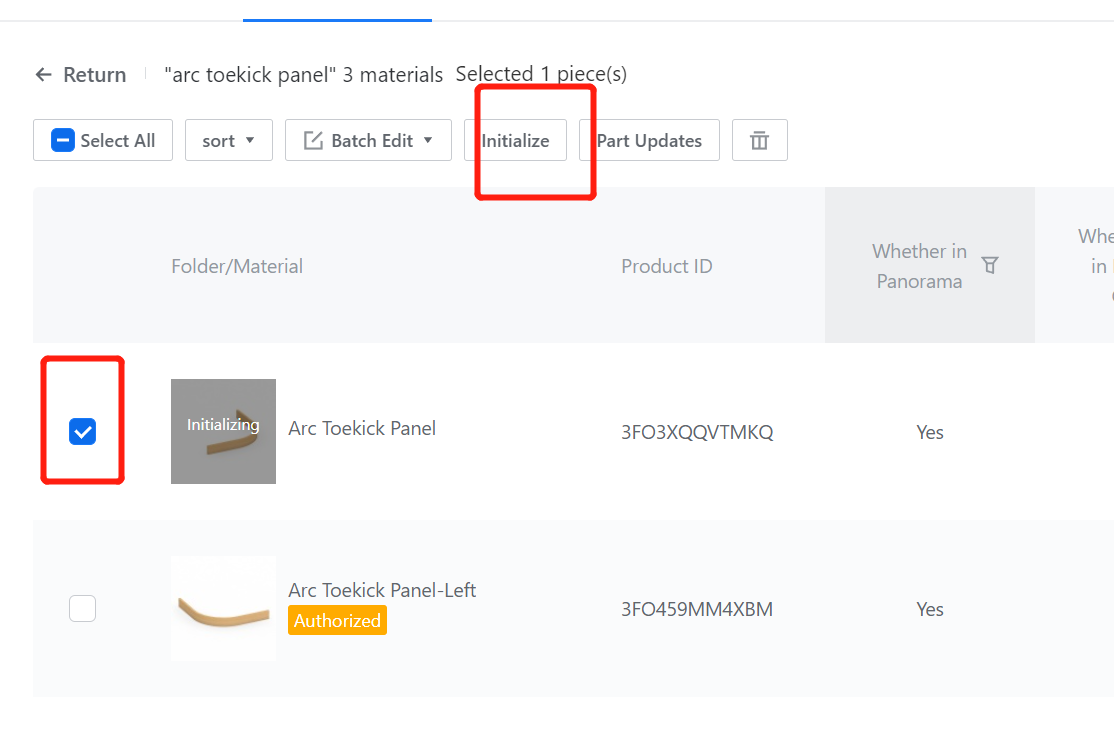Expand the Batch Edit dropdown arrow
This screenshot has height=730, width=1114.
coord(428,140)
